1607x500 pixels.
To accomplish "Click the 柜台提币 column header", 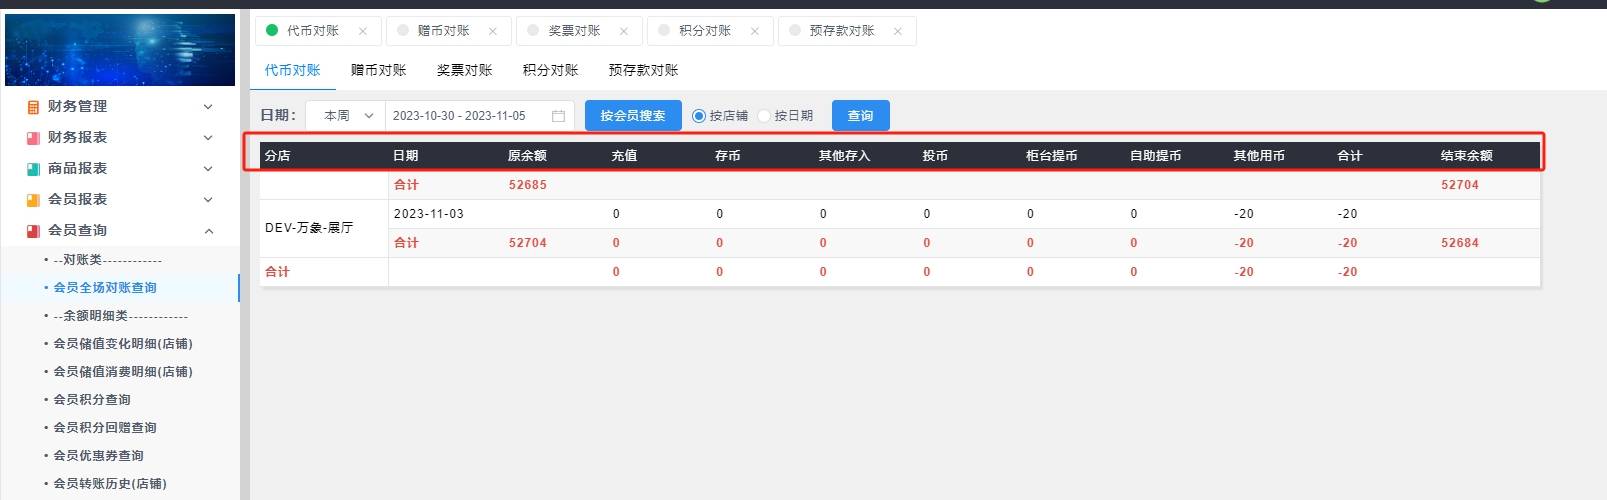I will click(1052, 156).
